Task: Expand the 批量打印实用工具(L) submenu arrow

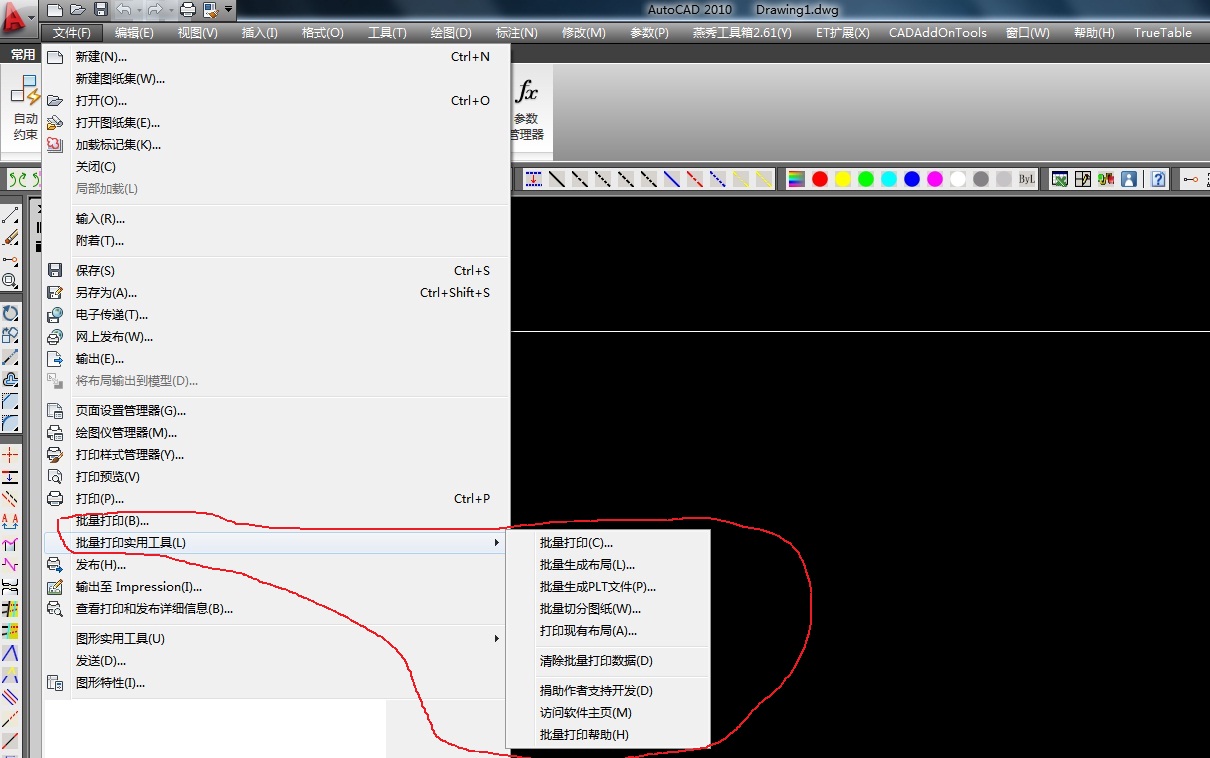Action: (497, 543)
